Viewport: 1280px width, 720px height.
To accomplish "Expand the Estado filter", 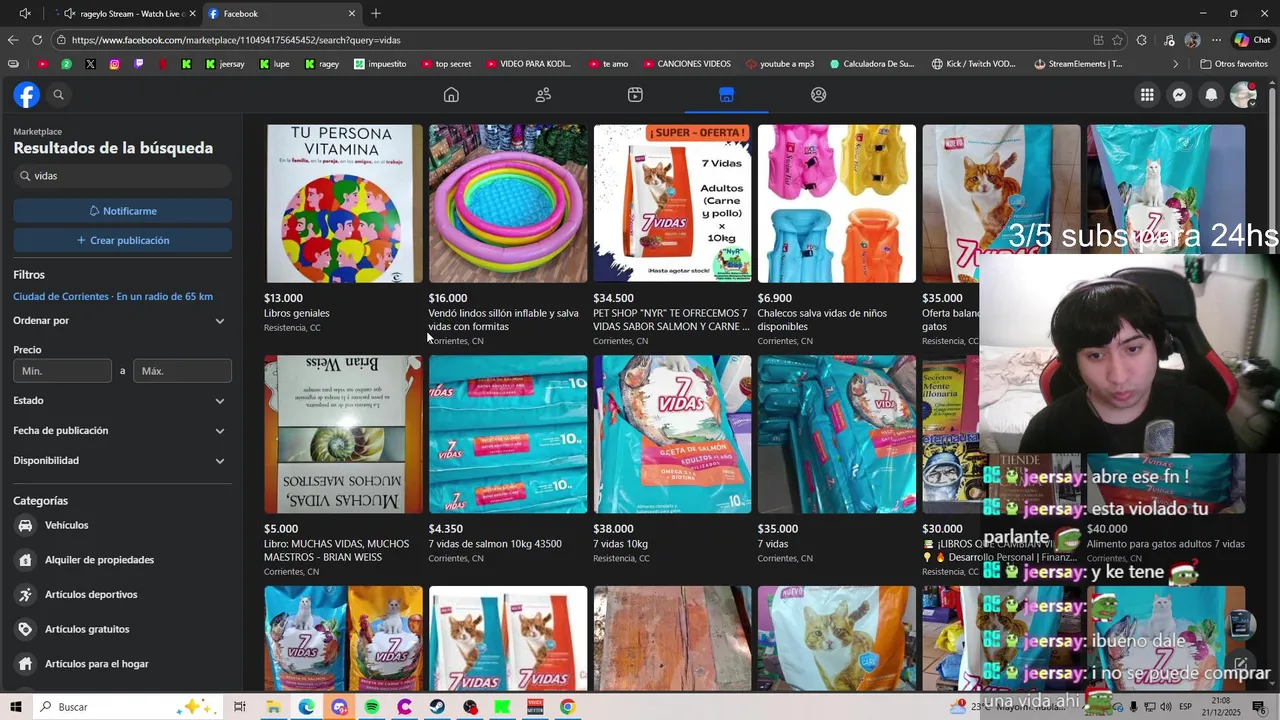I will [x=122, y=401].
